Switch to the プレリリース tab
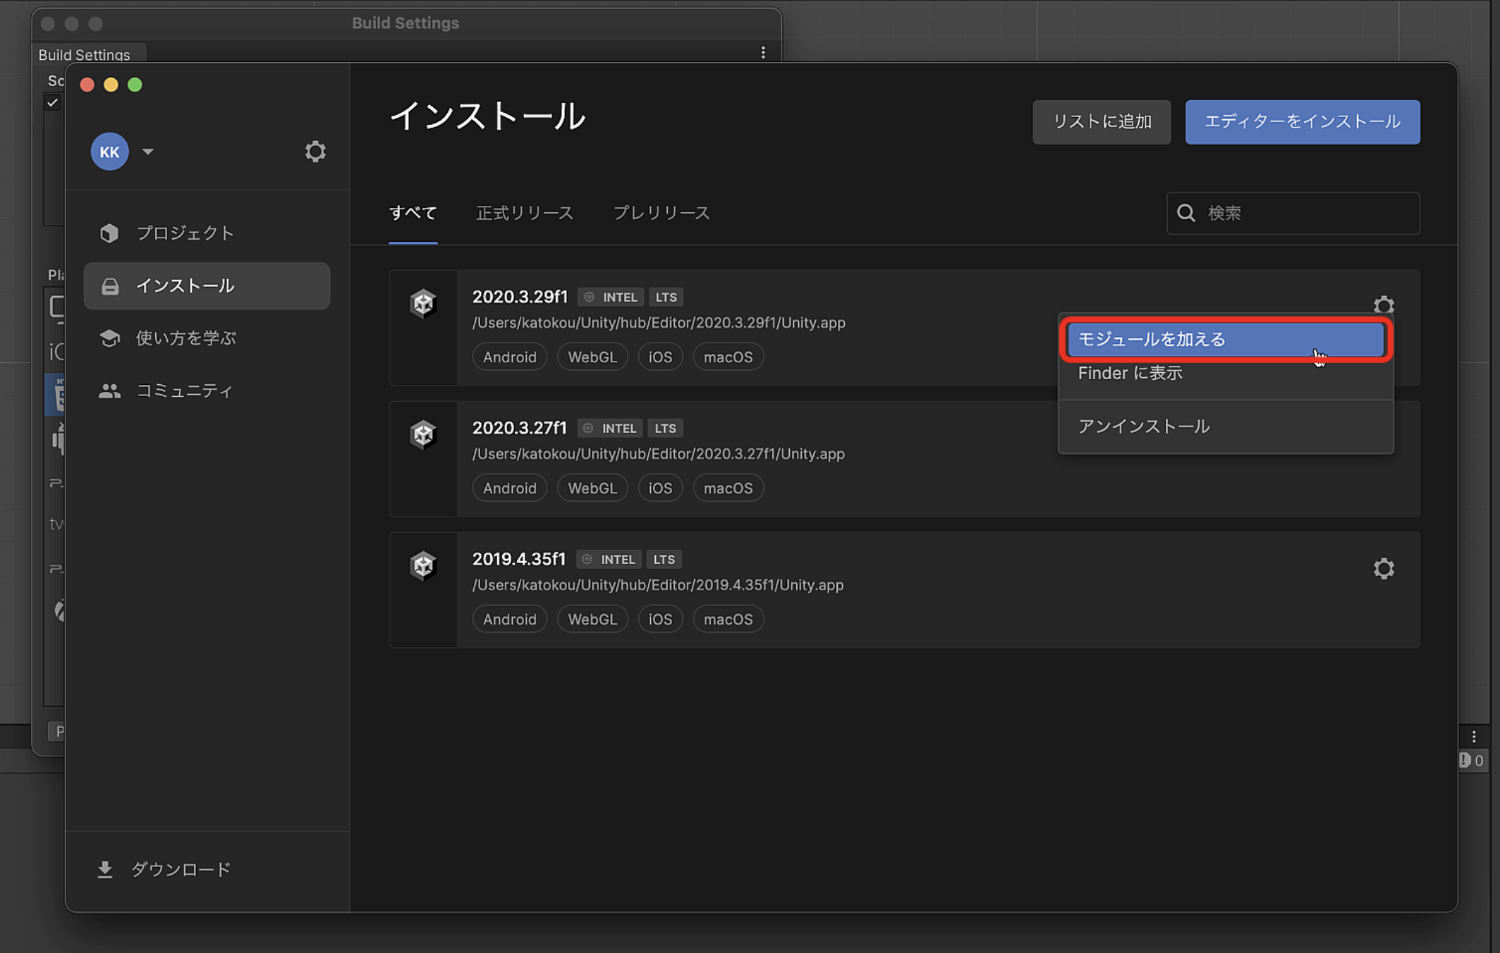 tap(662, 213)
